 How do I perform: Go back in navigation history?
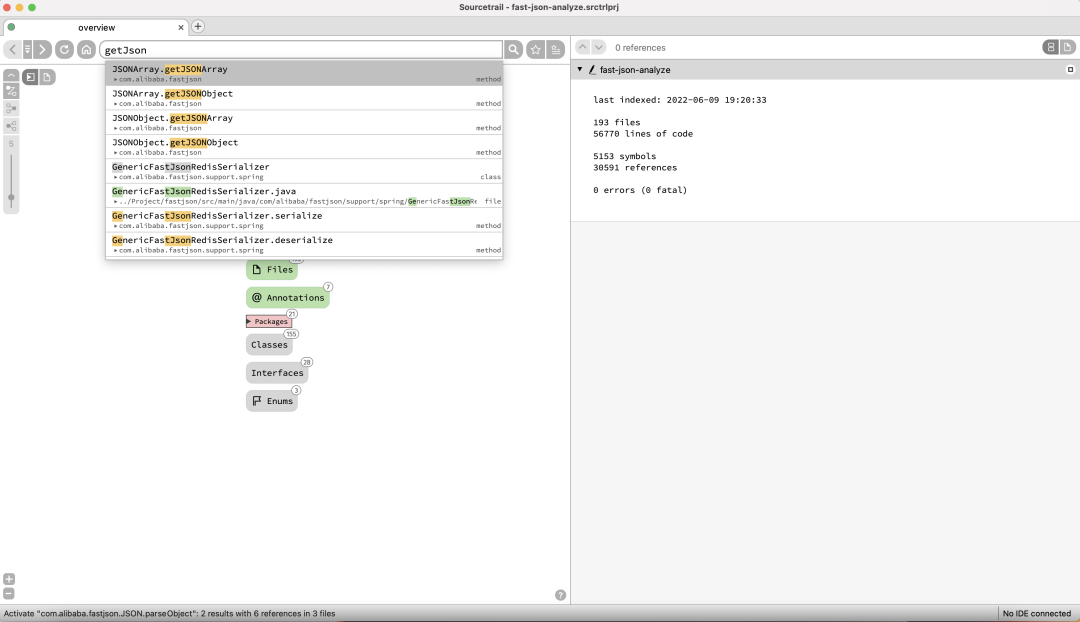click(12, 50)
